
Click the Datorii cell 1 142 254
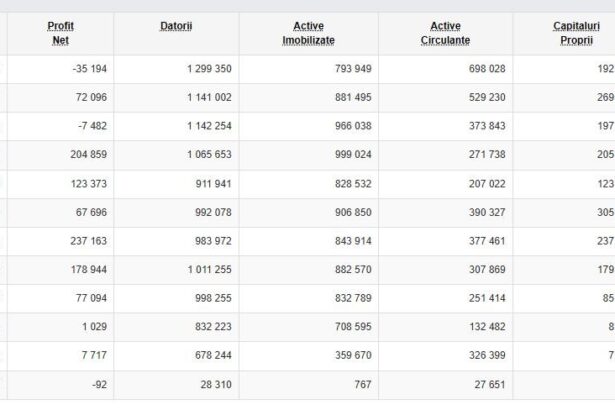pos(209,126)
